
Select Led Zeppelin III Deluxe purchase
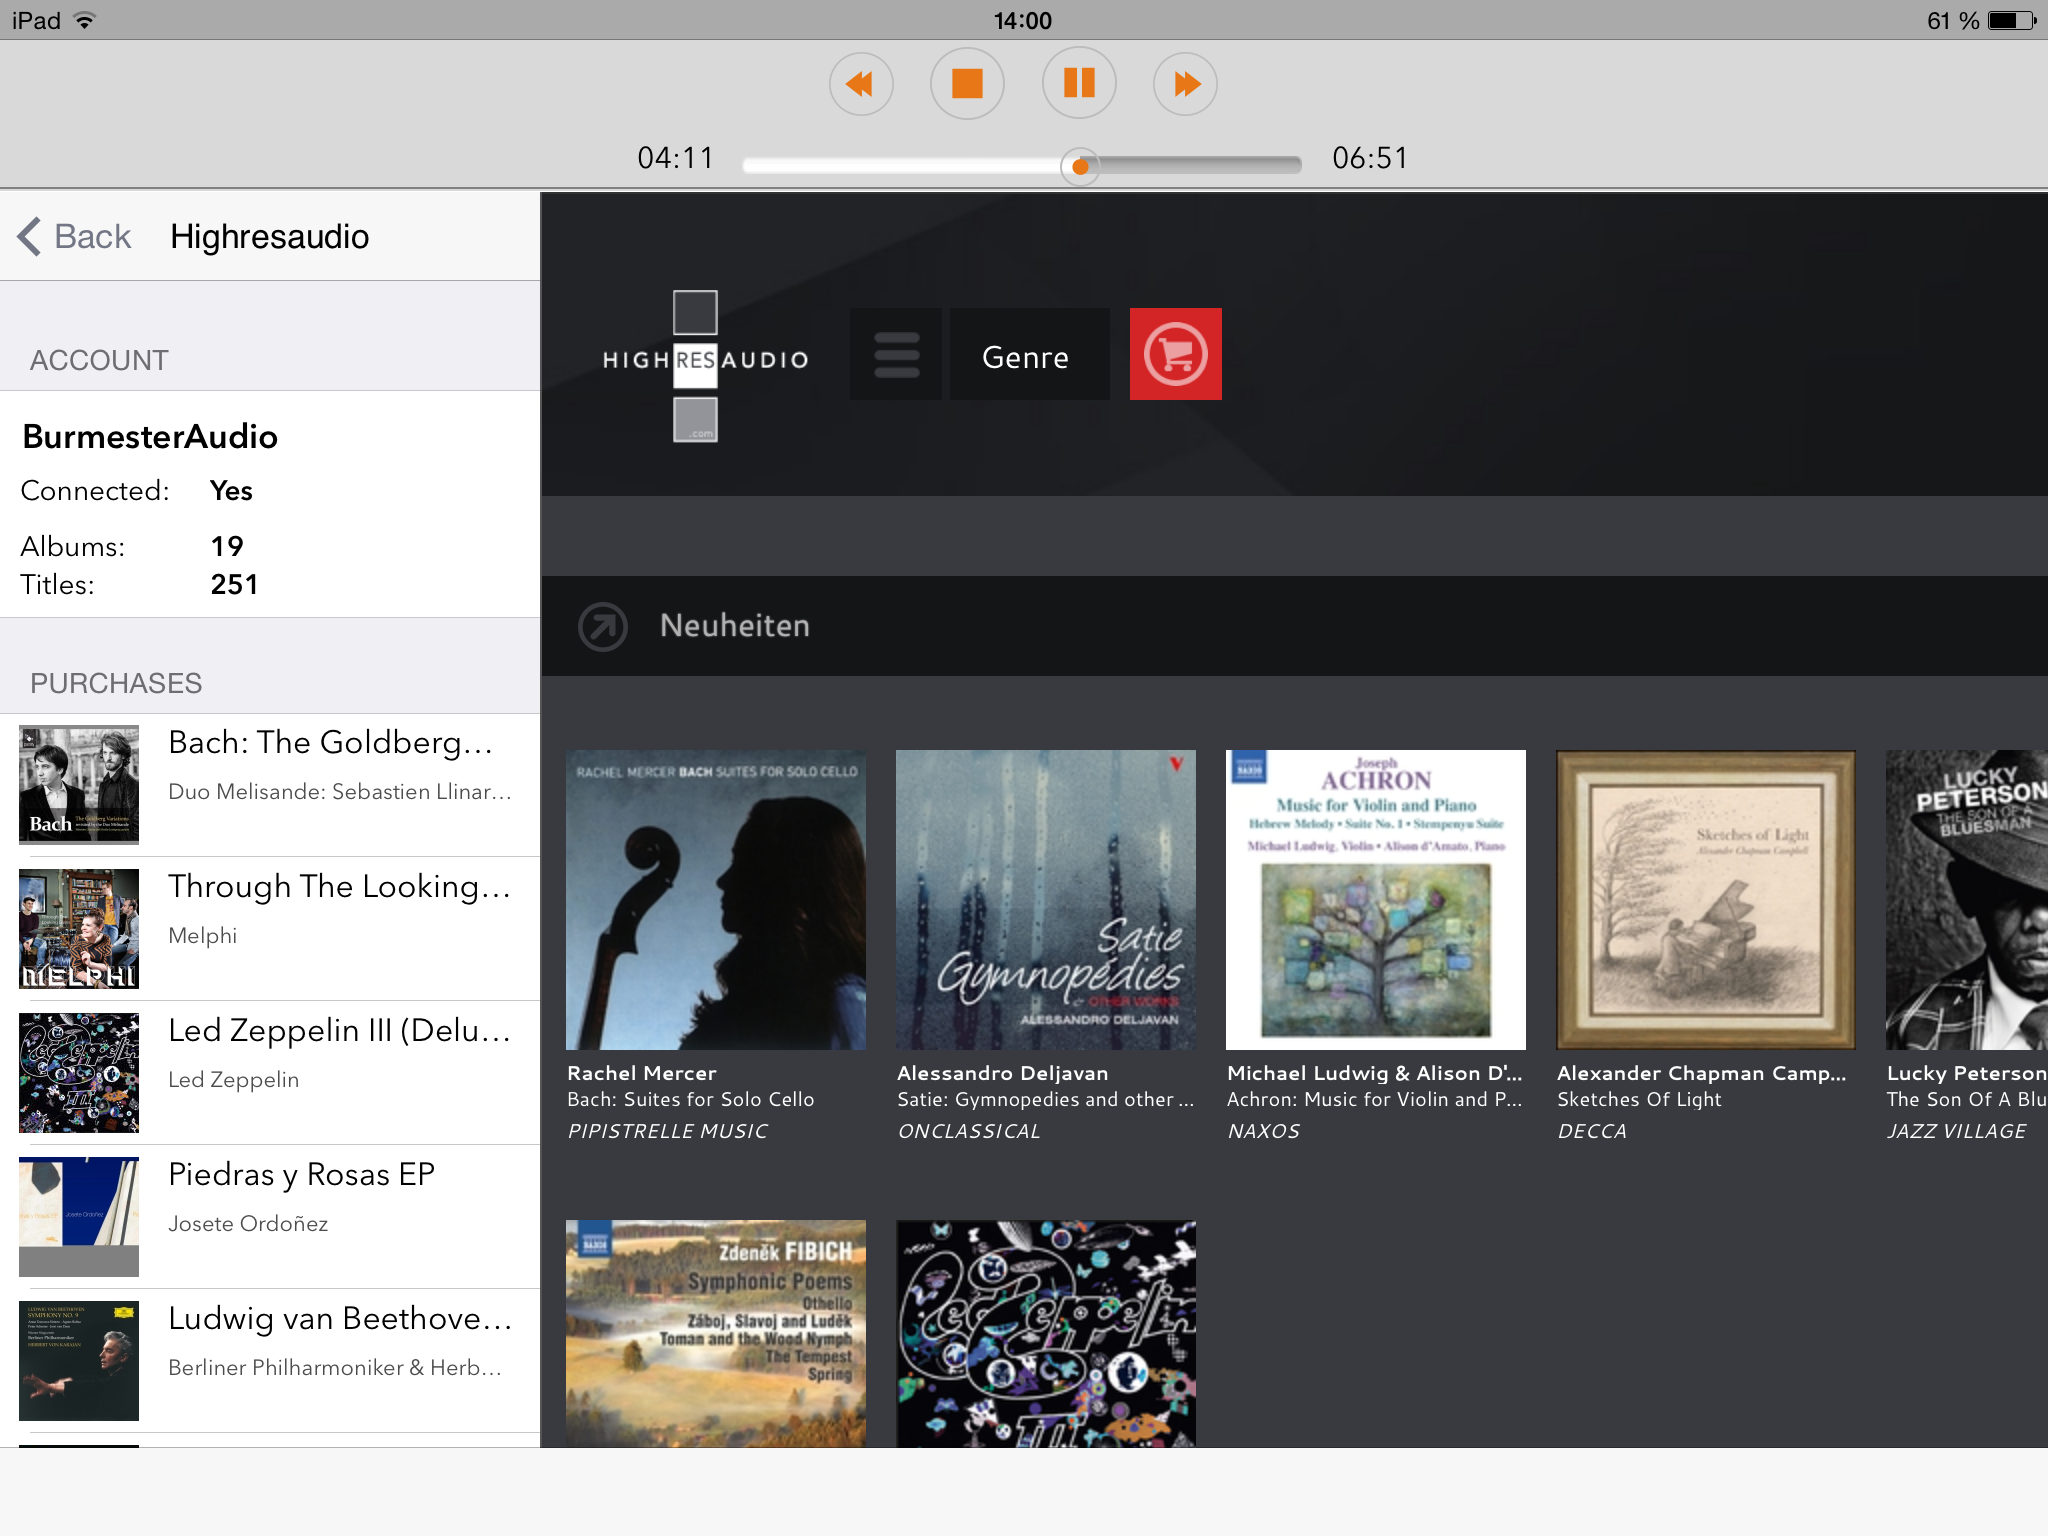tap(270, 1073)
